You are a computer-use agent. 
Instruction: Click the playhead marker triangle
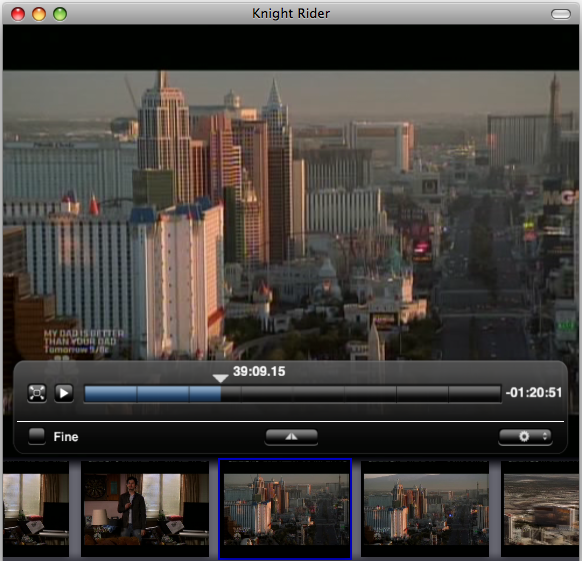[220, 378]
